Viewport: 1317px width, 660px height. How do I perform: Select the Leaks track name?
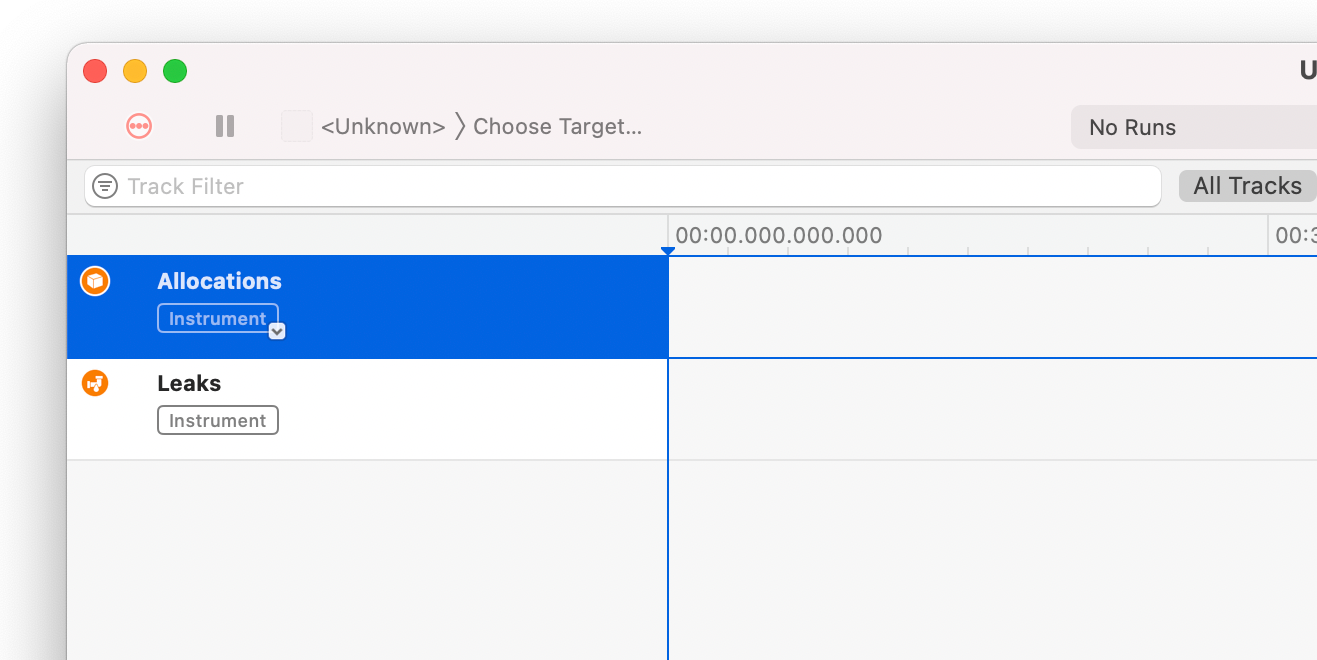pyautogui.click(x=189, y=383)
